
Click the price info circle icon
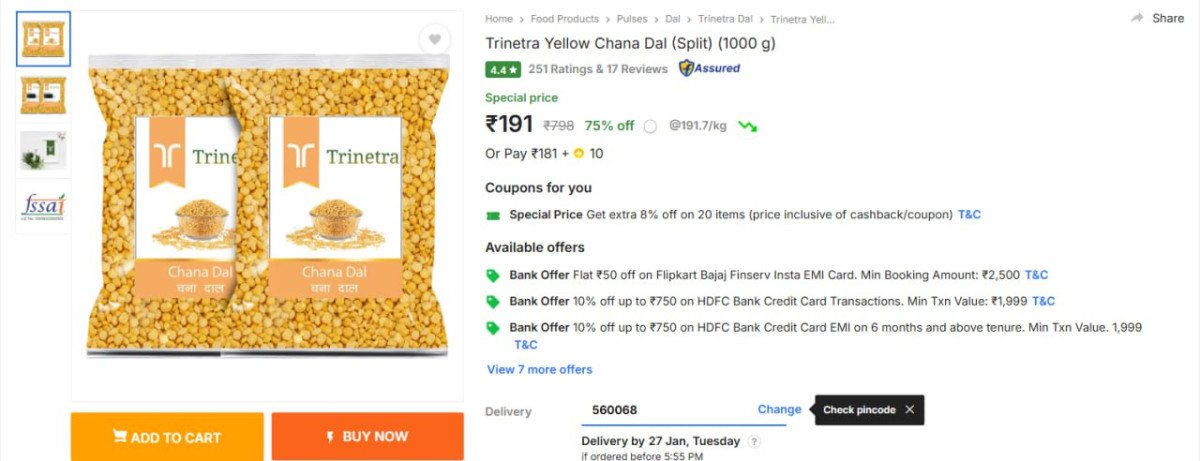tap(650, 126)
